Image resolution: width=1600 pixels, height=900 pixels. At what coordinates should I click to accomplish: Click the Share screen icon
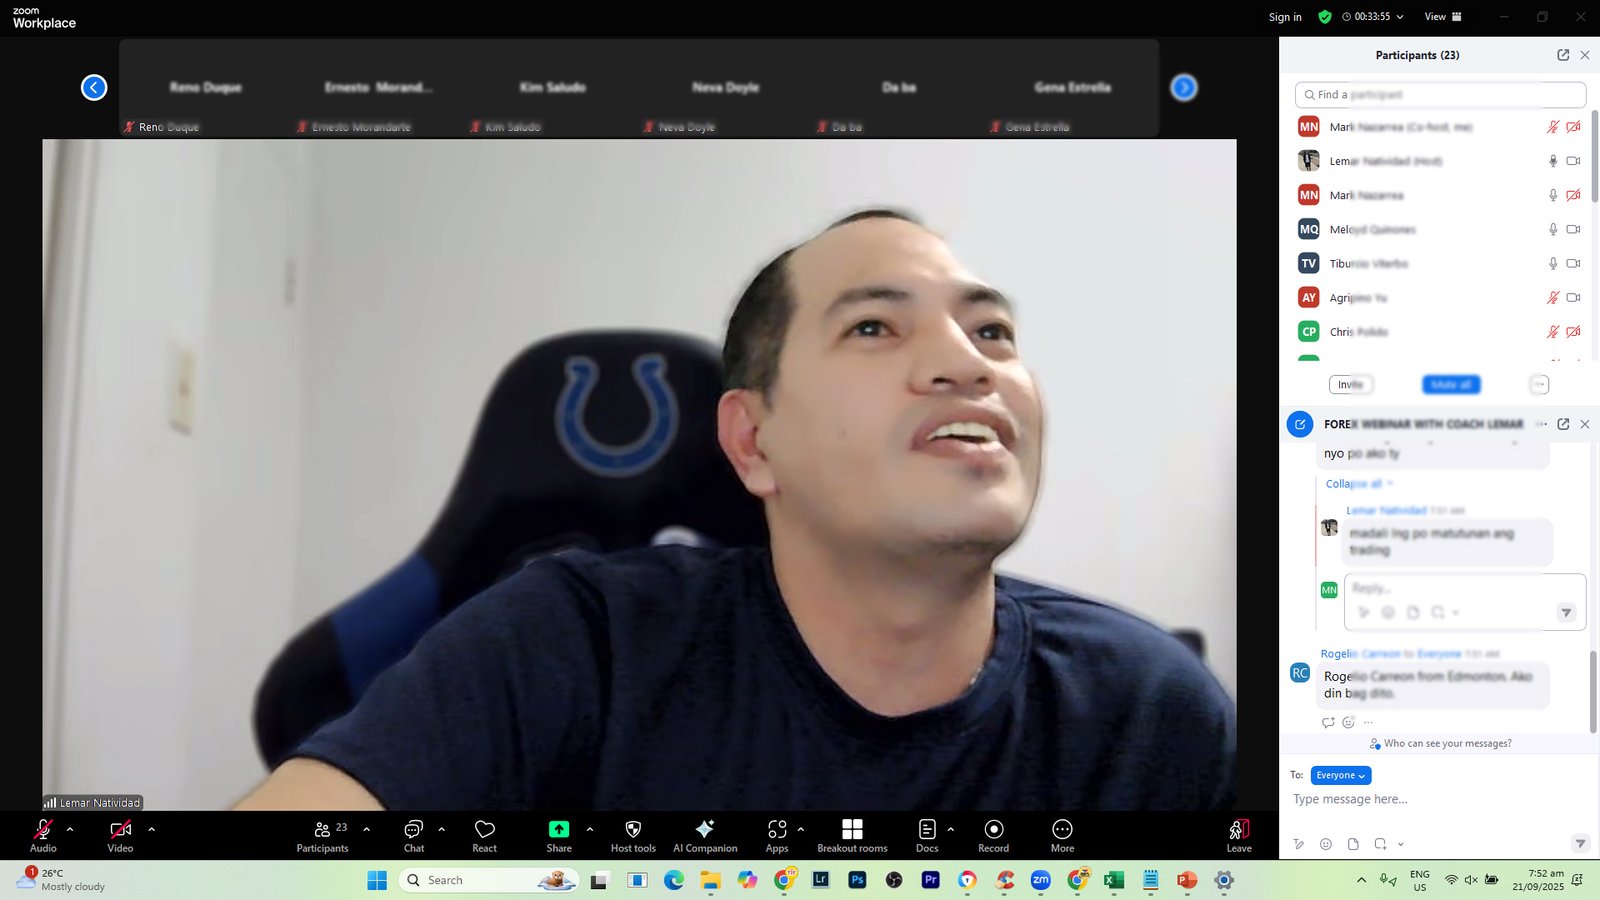(x=558, y=835)
